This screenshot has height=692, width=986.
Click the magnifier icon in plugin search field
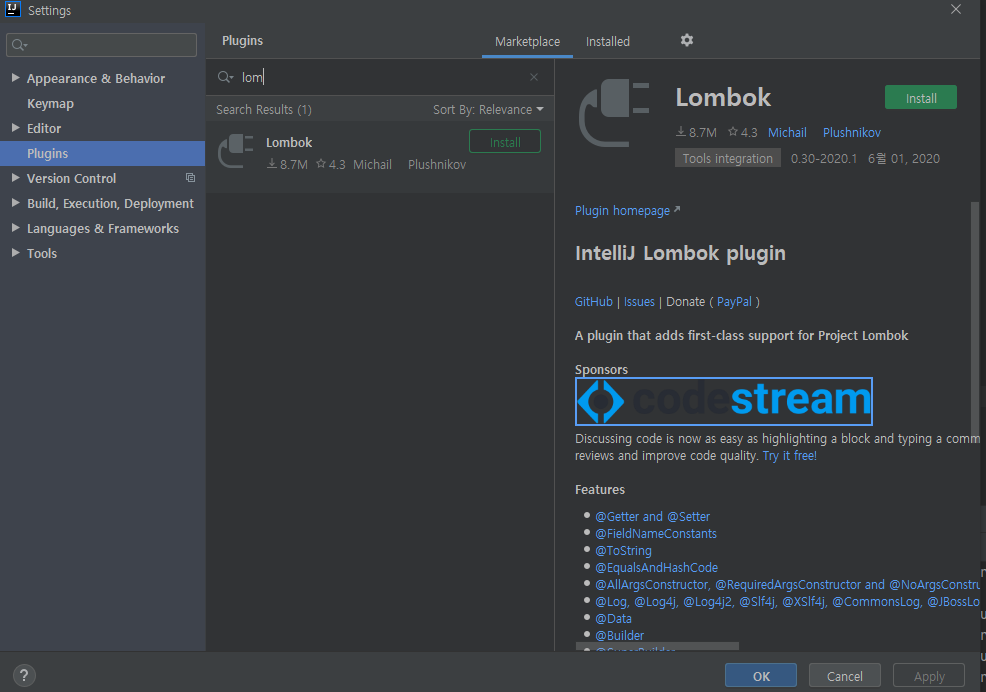tap(225, 77)
